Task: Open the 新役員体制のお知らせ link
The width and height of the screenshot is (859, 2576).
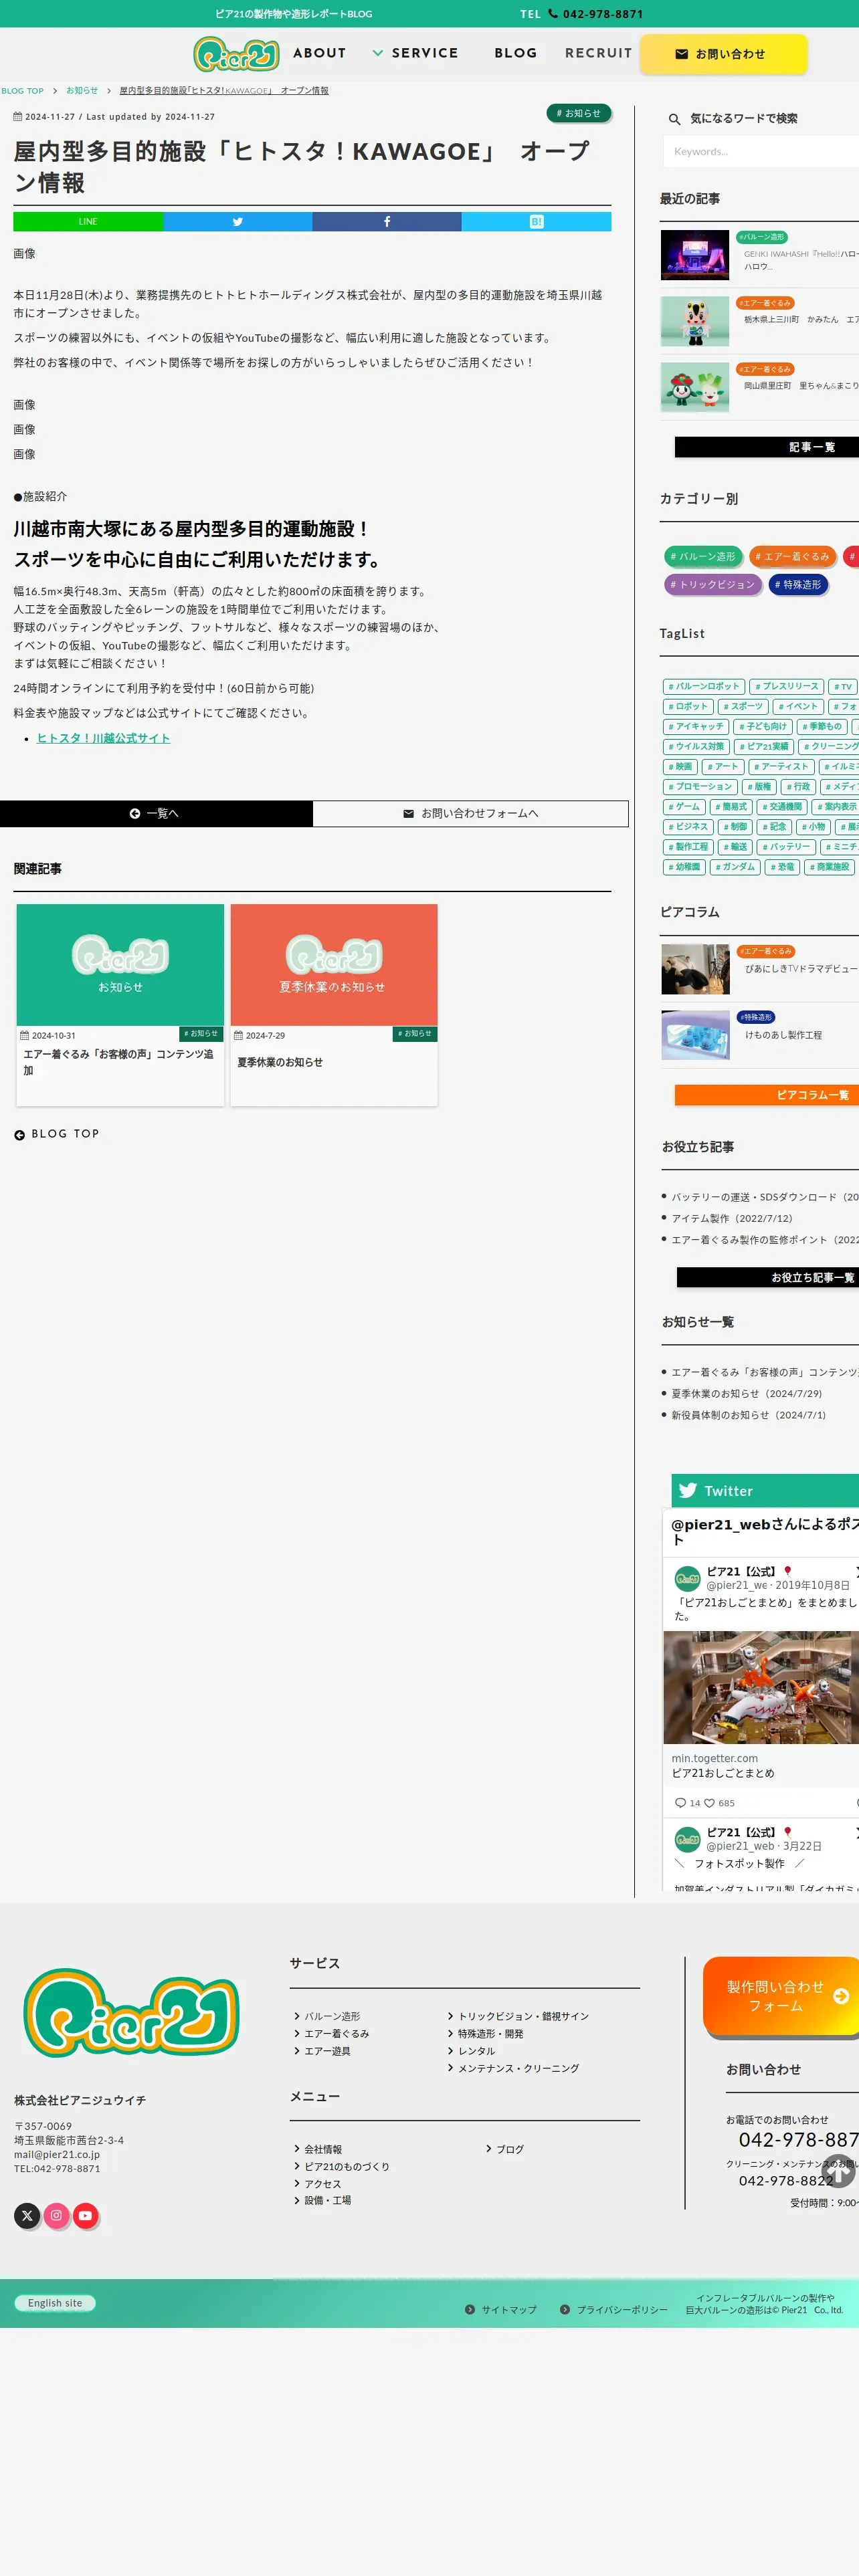Action: (749, 1416)
